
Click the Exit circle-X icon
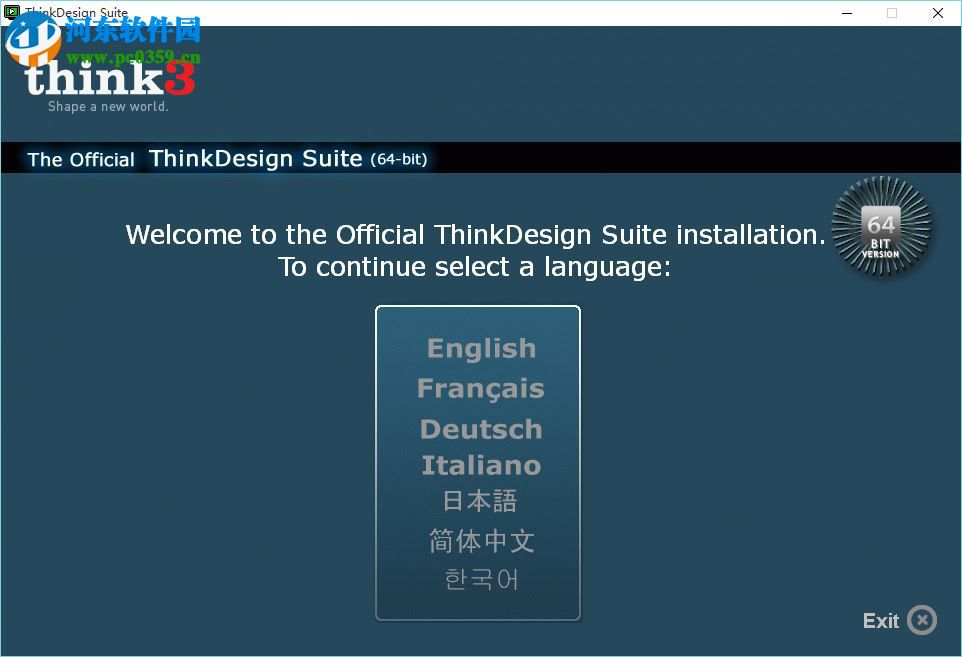coord(922,620)
